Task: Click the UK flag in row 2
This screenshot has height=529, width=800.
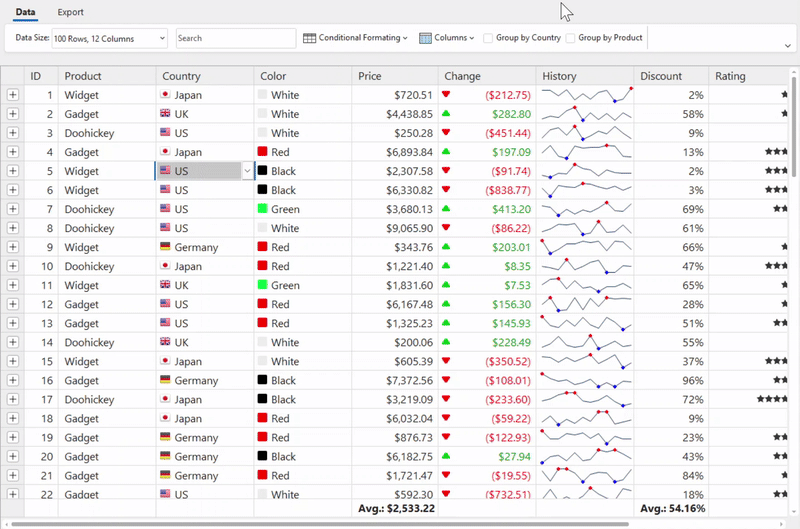Action: tap(166, 114)
